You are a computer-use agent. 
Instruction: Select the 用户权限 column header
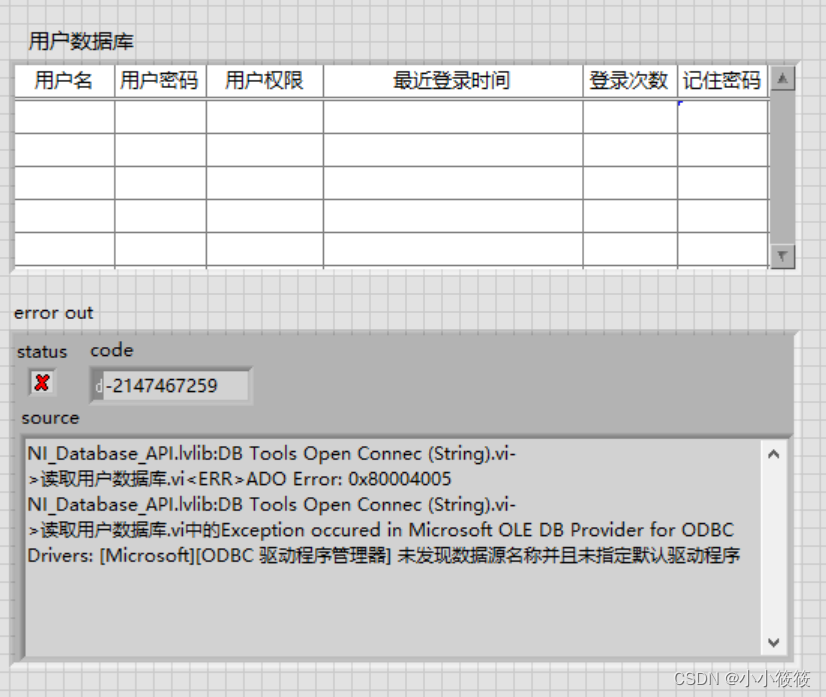pos(262,81)
